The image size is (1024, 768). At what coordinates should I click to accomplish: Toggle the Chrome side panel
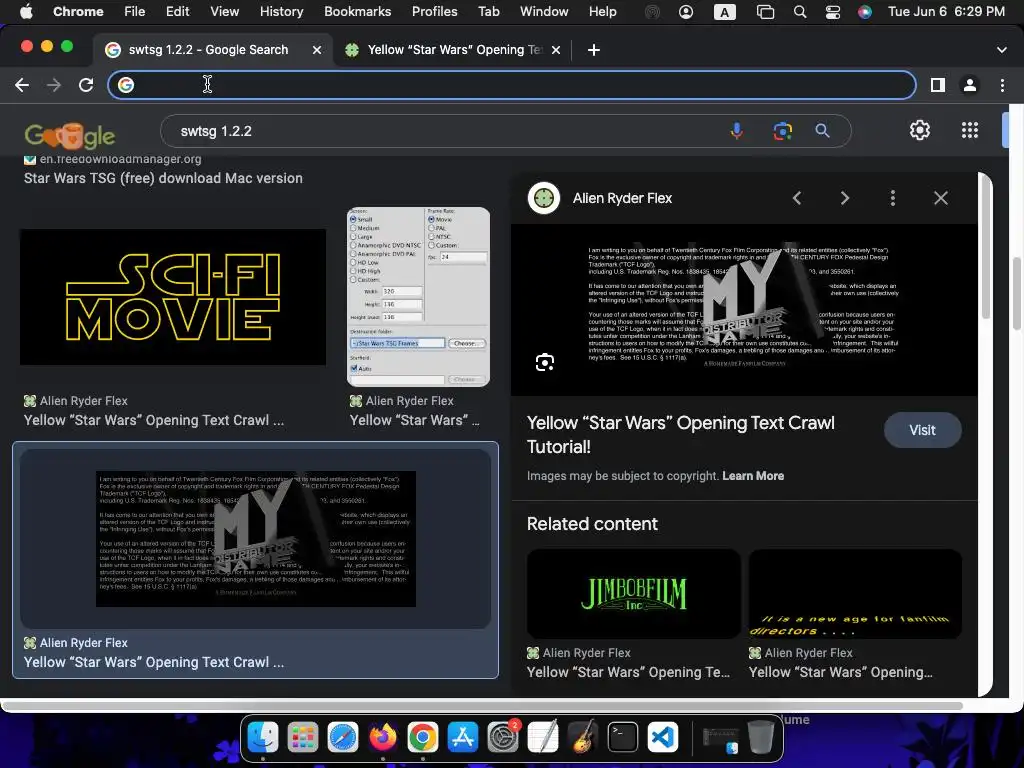point(938,85)
